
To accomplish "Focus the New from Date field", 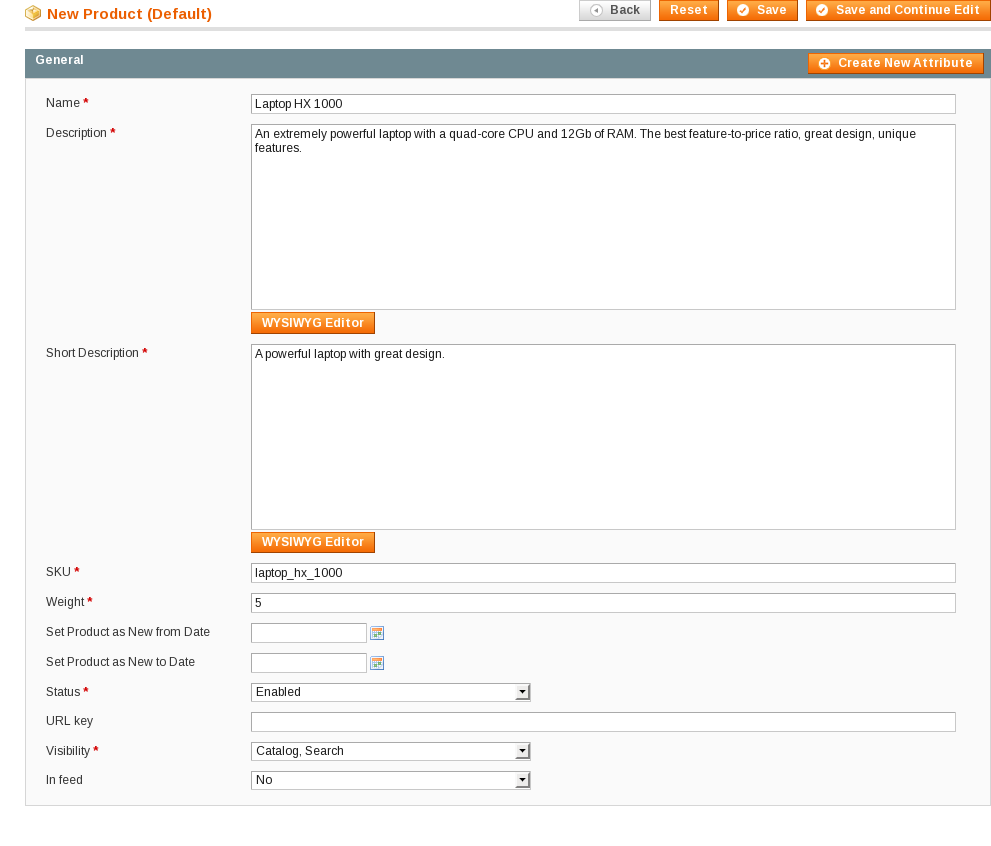I will (x=308, y=633).
